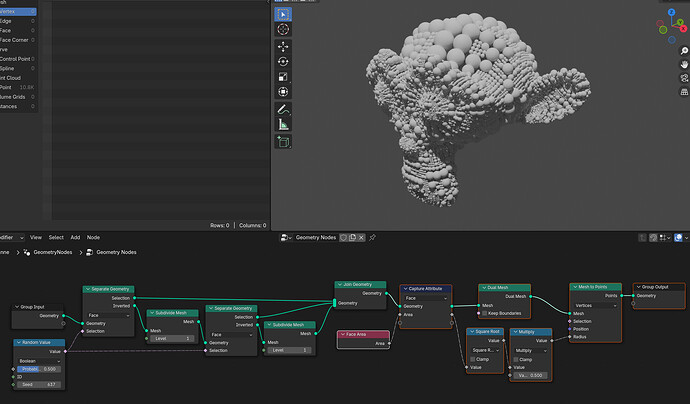Select the 3D Cursor tool
This screenshot has height=404, width=690.
pyautogui.click(x=283, y=29)
